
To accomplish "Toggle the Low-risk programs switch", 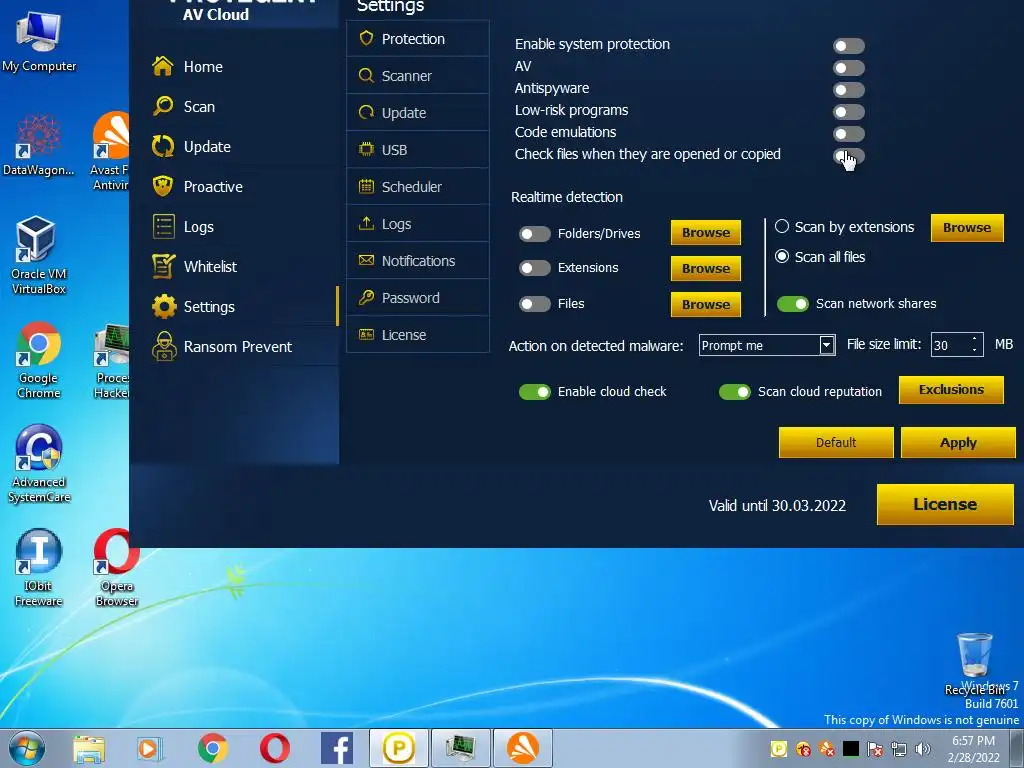I will 848,112.
